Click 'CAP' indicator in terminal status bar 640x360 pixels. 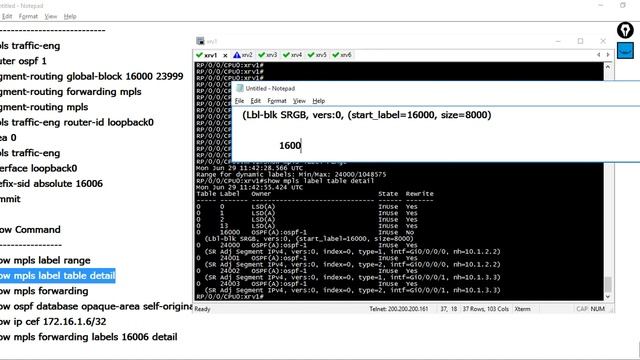582,309
